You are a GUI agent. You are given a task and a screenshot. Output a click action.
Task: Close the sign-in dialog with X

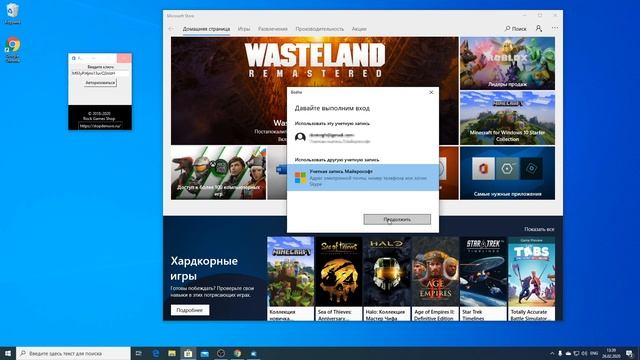coord(431,92)
